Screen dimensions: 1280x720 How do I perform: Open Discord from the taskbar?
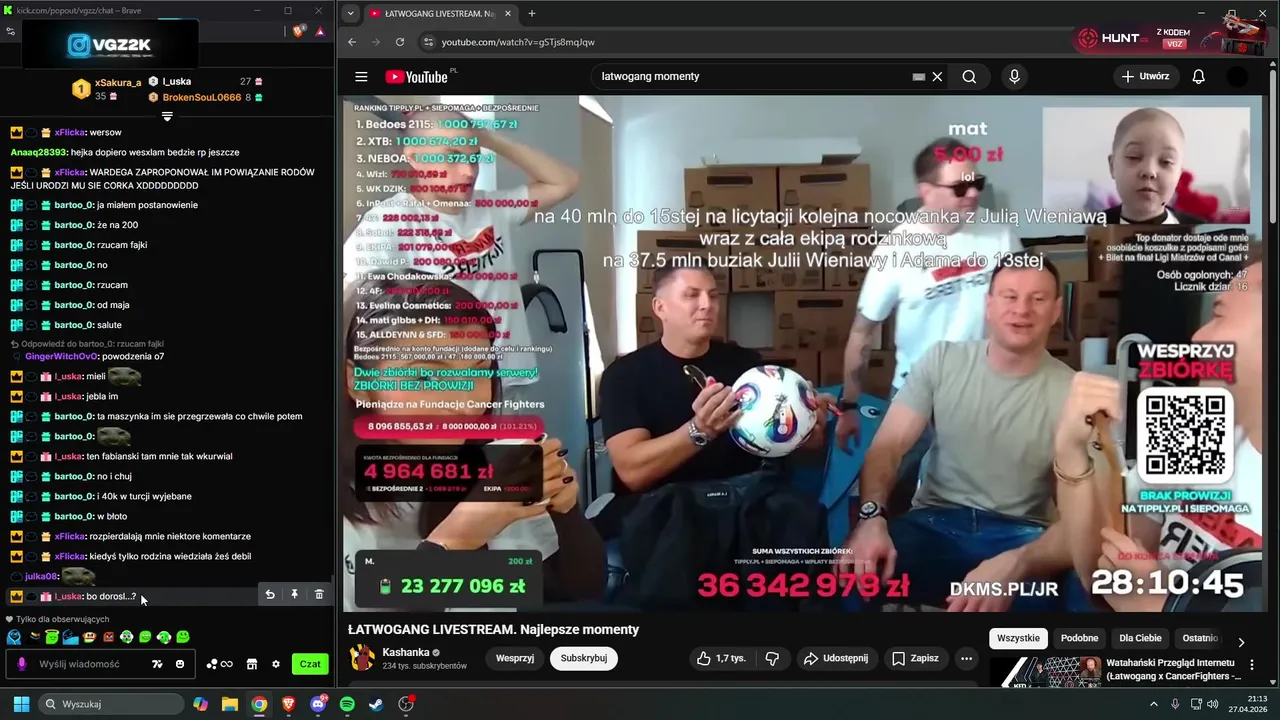coord(318,704)
